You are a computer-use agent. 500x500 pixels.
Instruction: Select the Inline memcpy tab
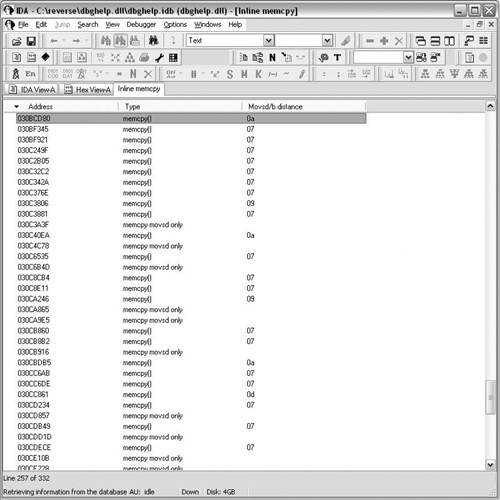(139, 89)
